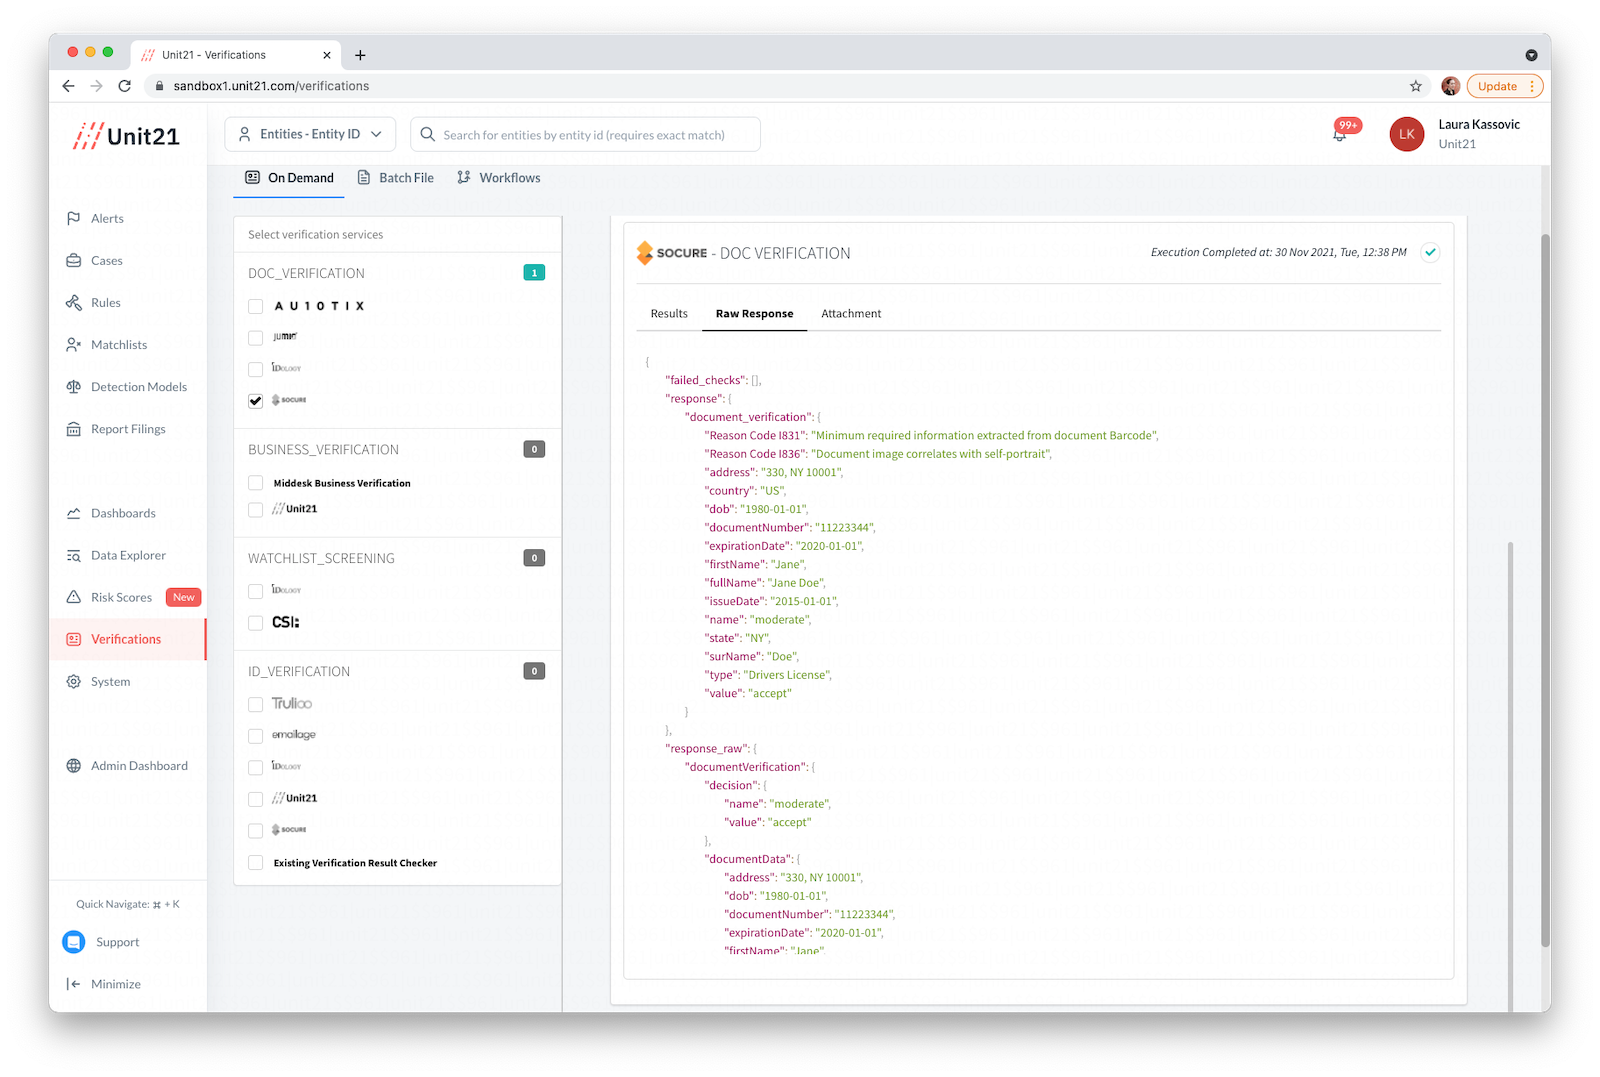This screenshot has height=1077, width=1600.
Task: Click the BUSINESS_VERIFICATION count badge
Action: coord(535,449)
